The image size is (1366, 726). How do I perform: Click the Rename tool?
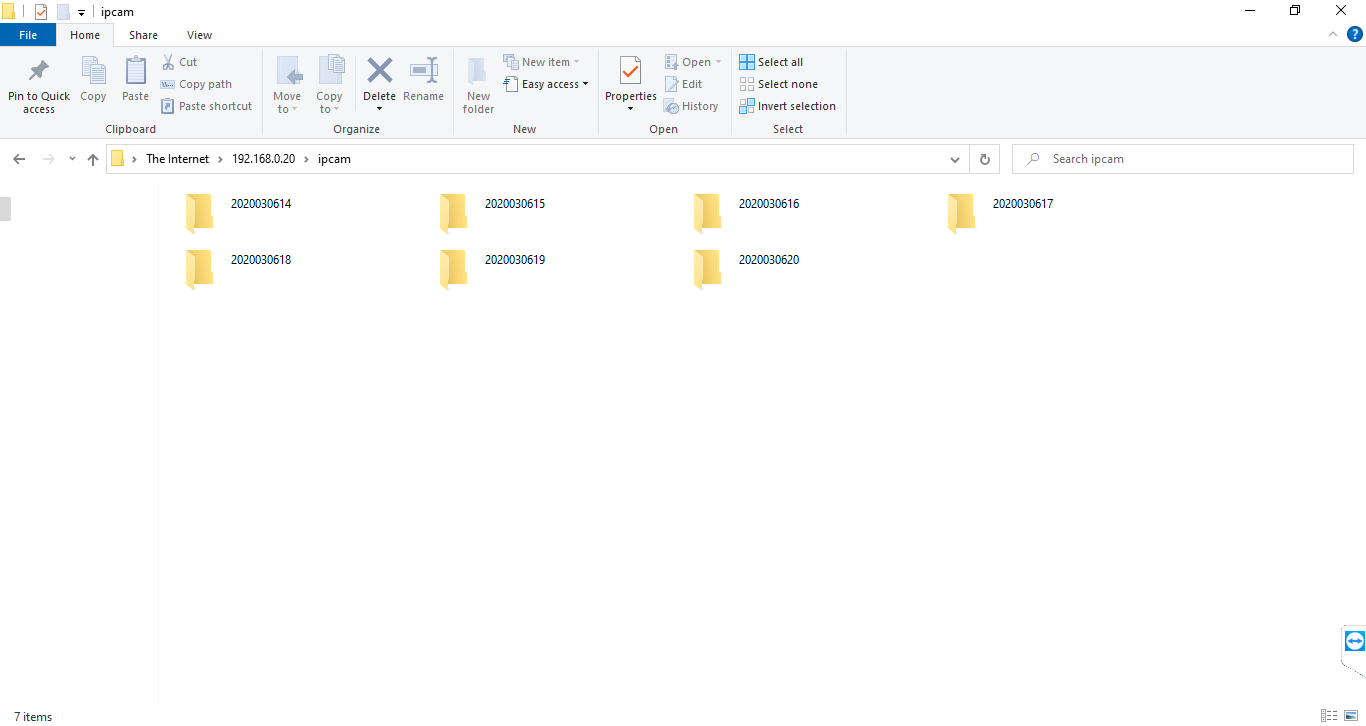click(423, 84)
